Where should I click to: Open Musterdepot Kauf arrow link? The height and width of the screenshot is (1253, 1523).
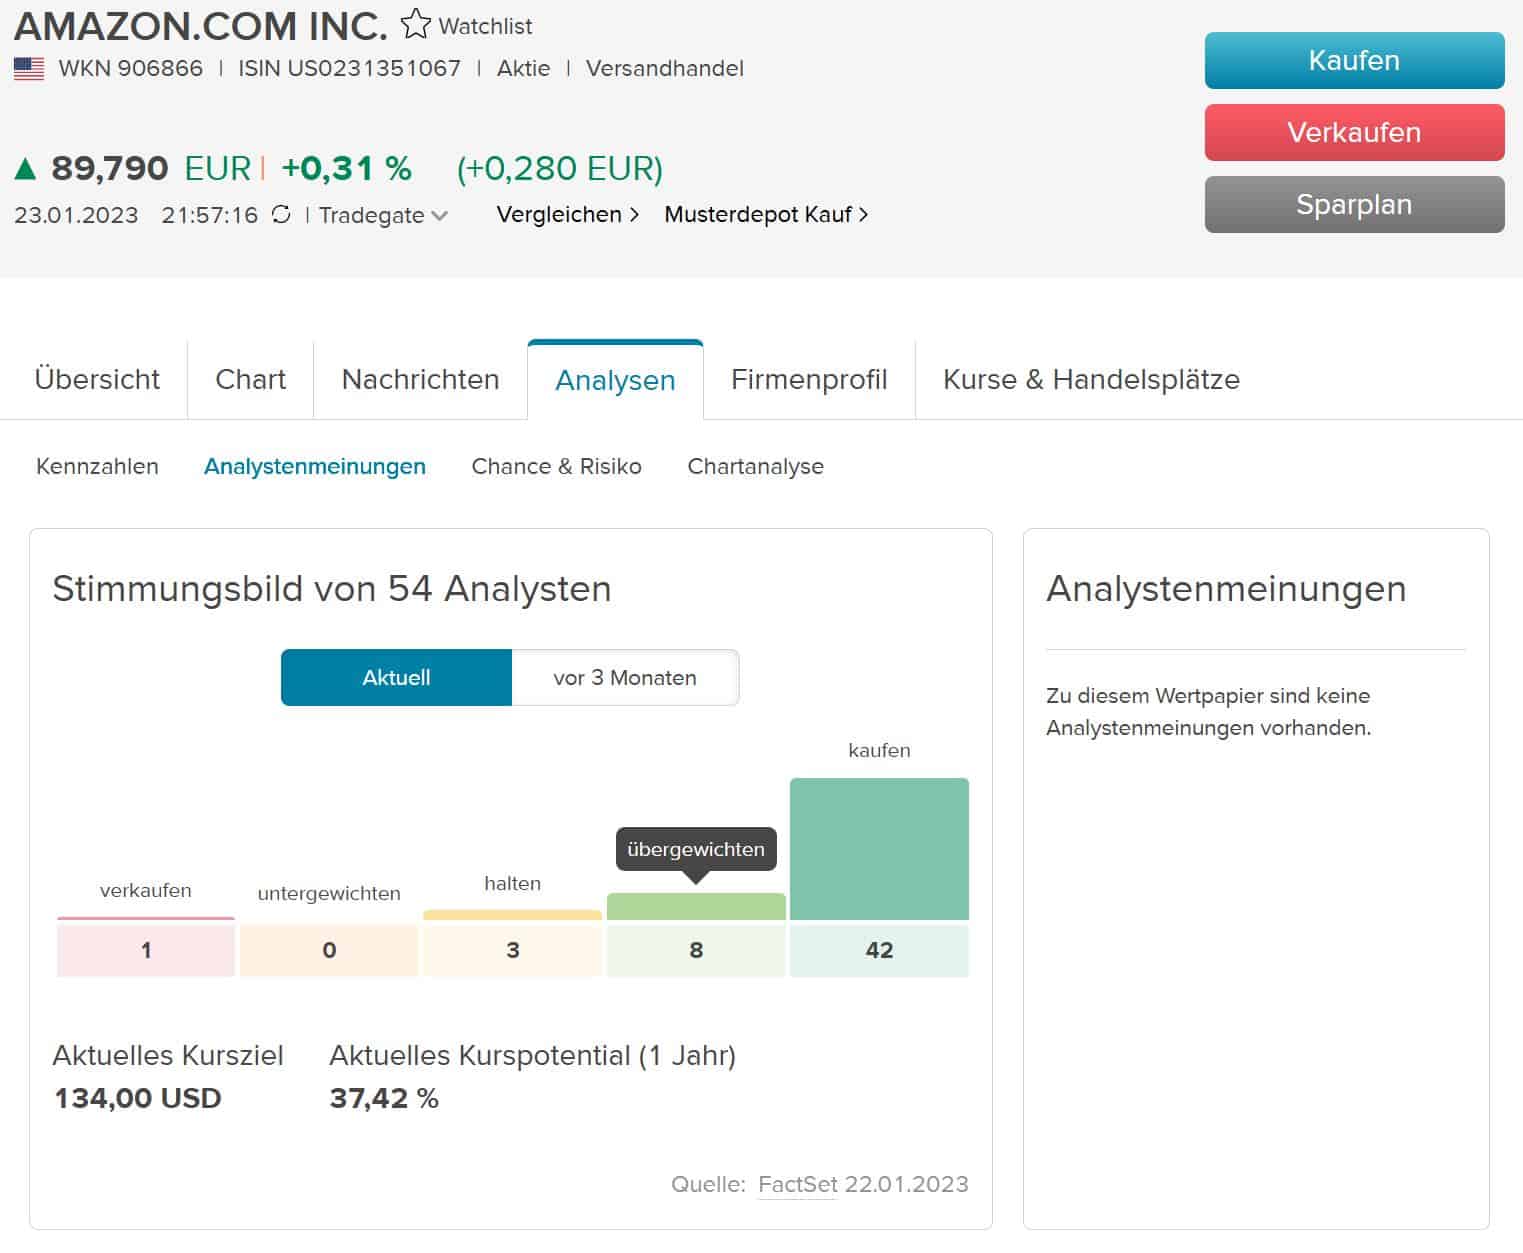tap(766, 214)
